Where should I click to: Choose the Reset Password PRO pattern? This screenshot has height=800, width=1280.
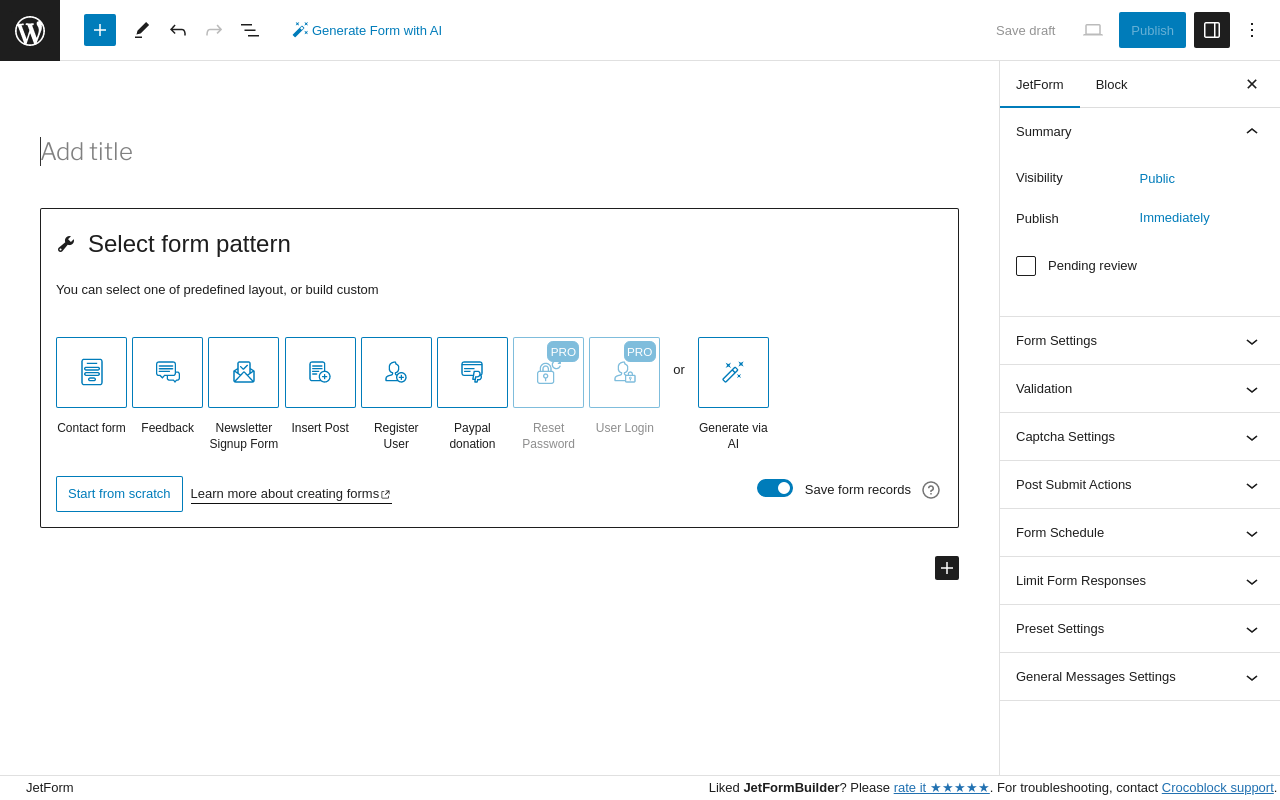point(548,372)
